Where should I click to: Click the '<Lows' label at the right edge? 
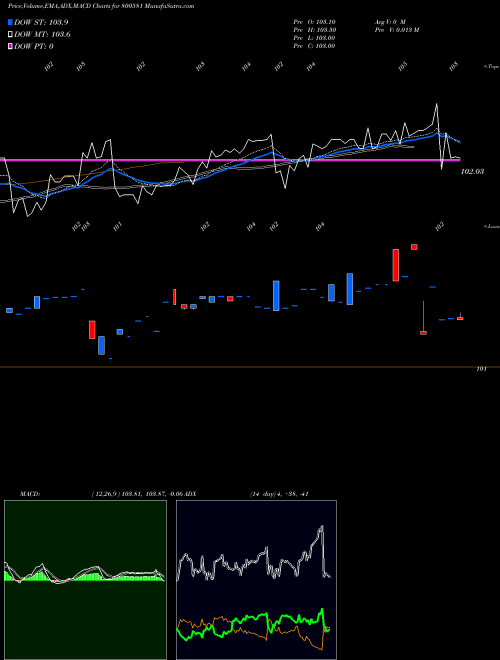tap(492, 226)
